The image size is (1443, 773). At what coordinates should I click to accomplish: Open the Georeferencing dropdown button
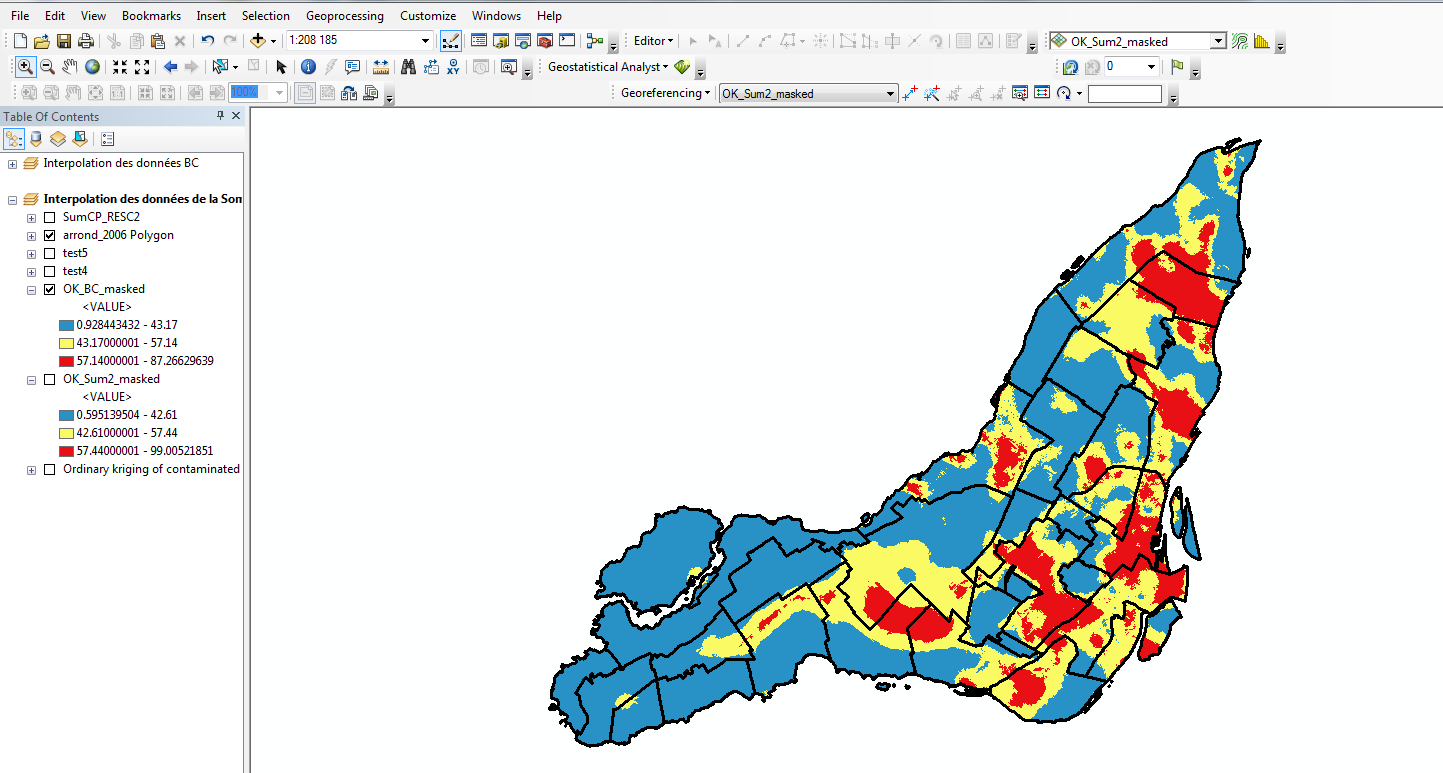(665, 93)
